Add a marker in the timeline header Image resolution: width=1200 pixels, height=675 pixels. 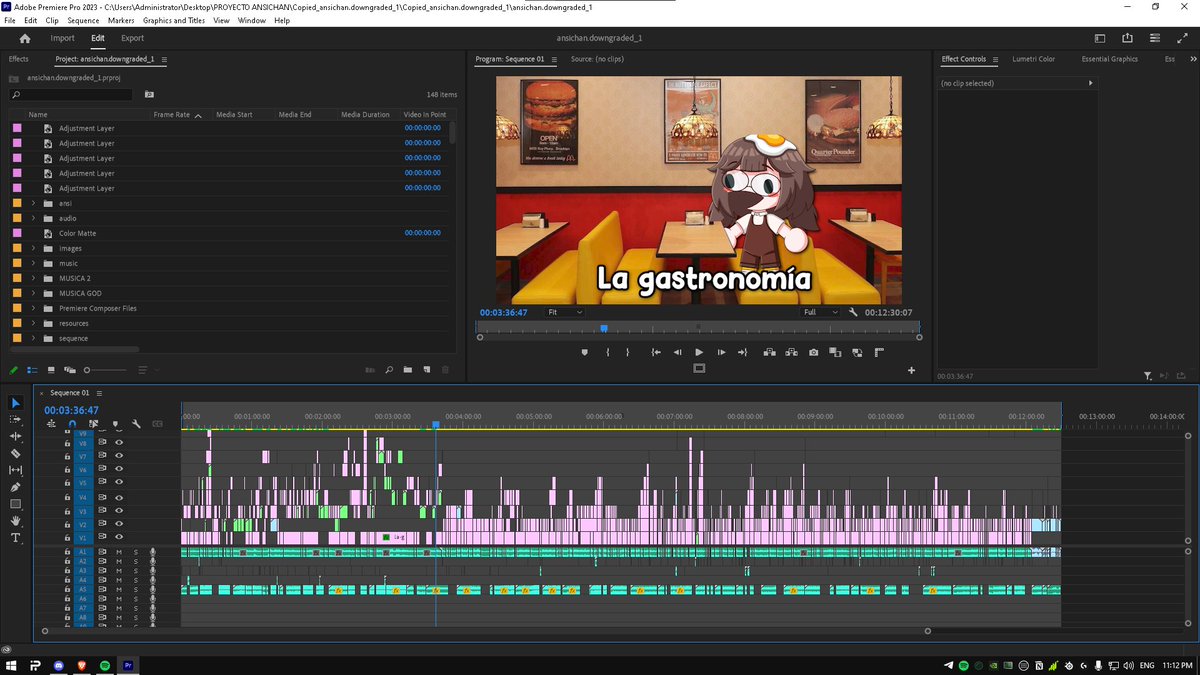pos(114,424)
